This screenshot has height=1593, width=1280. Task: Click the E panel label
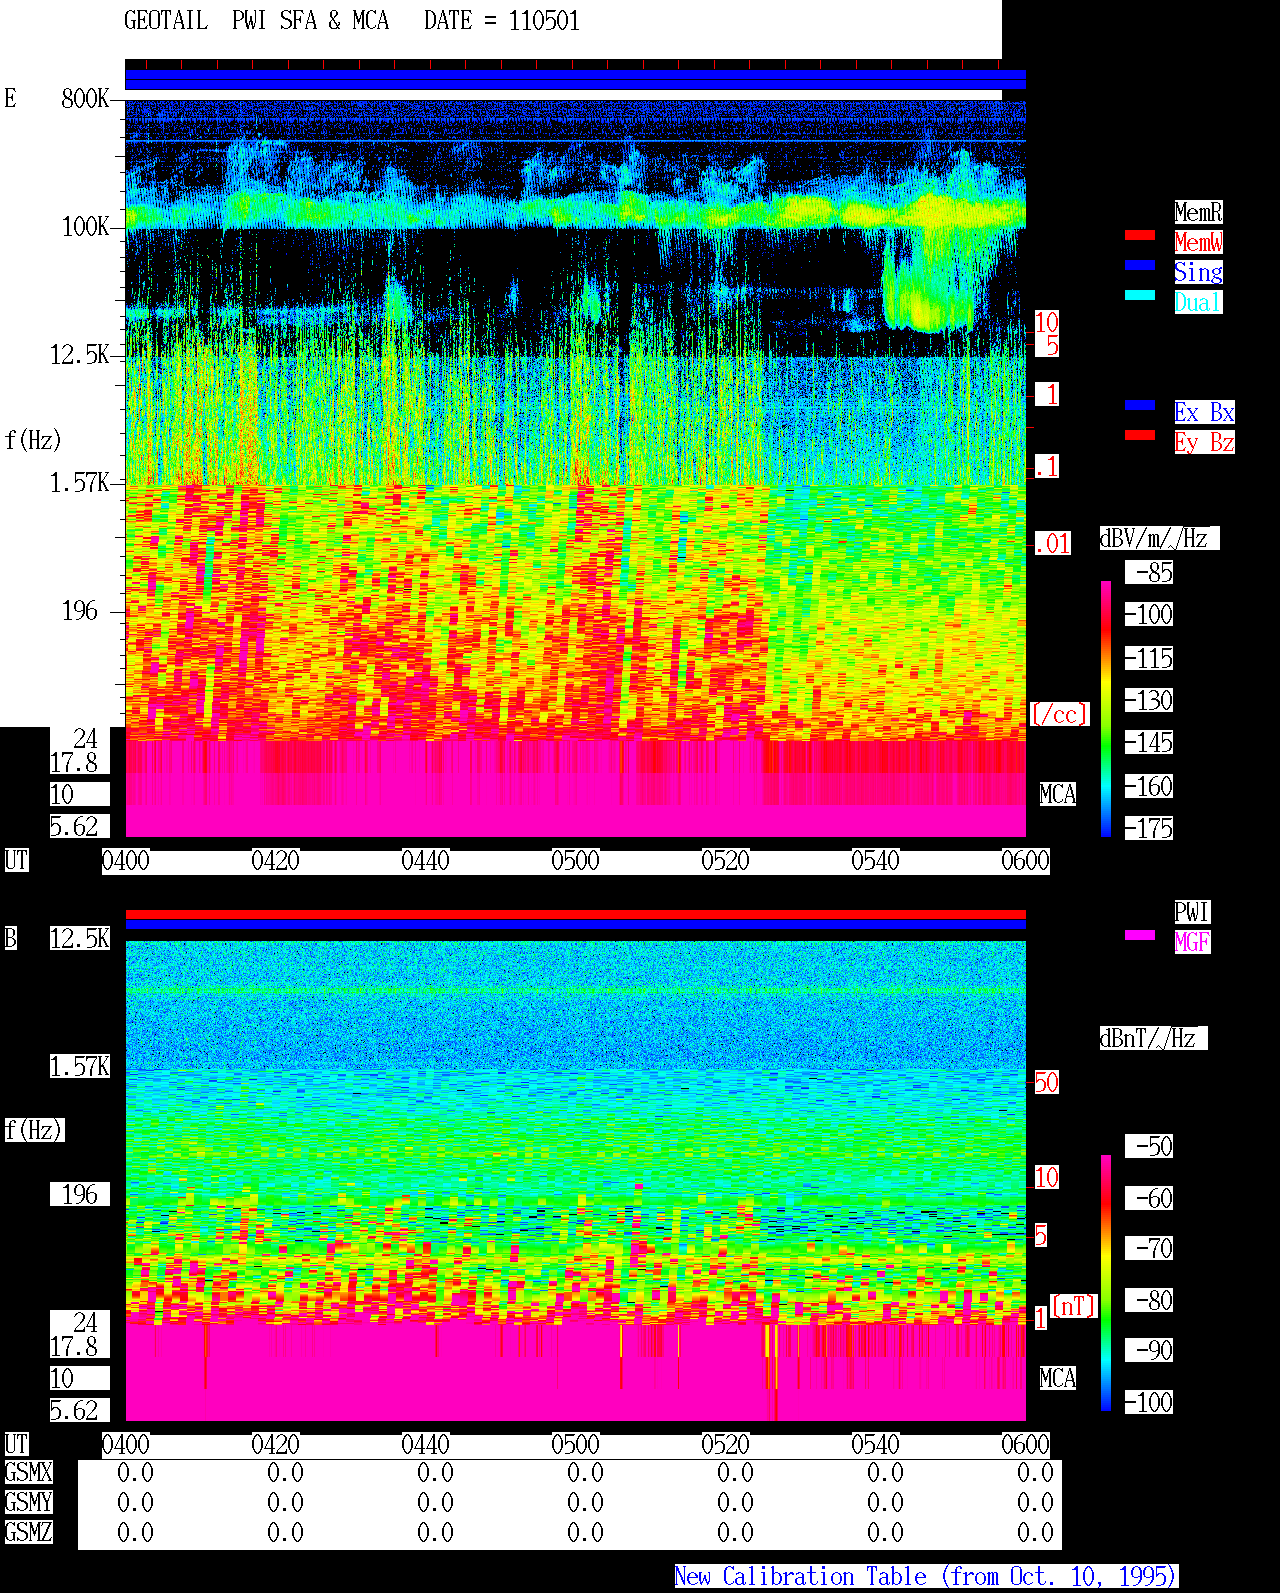coord(11,98)
